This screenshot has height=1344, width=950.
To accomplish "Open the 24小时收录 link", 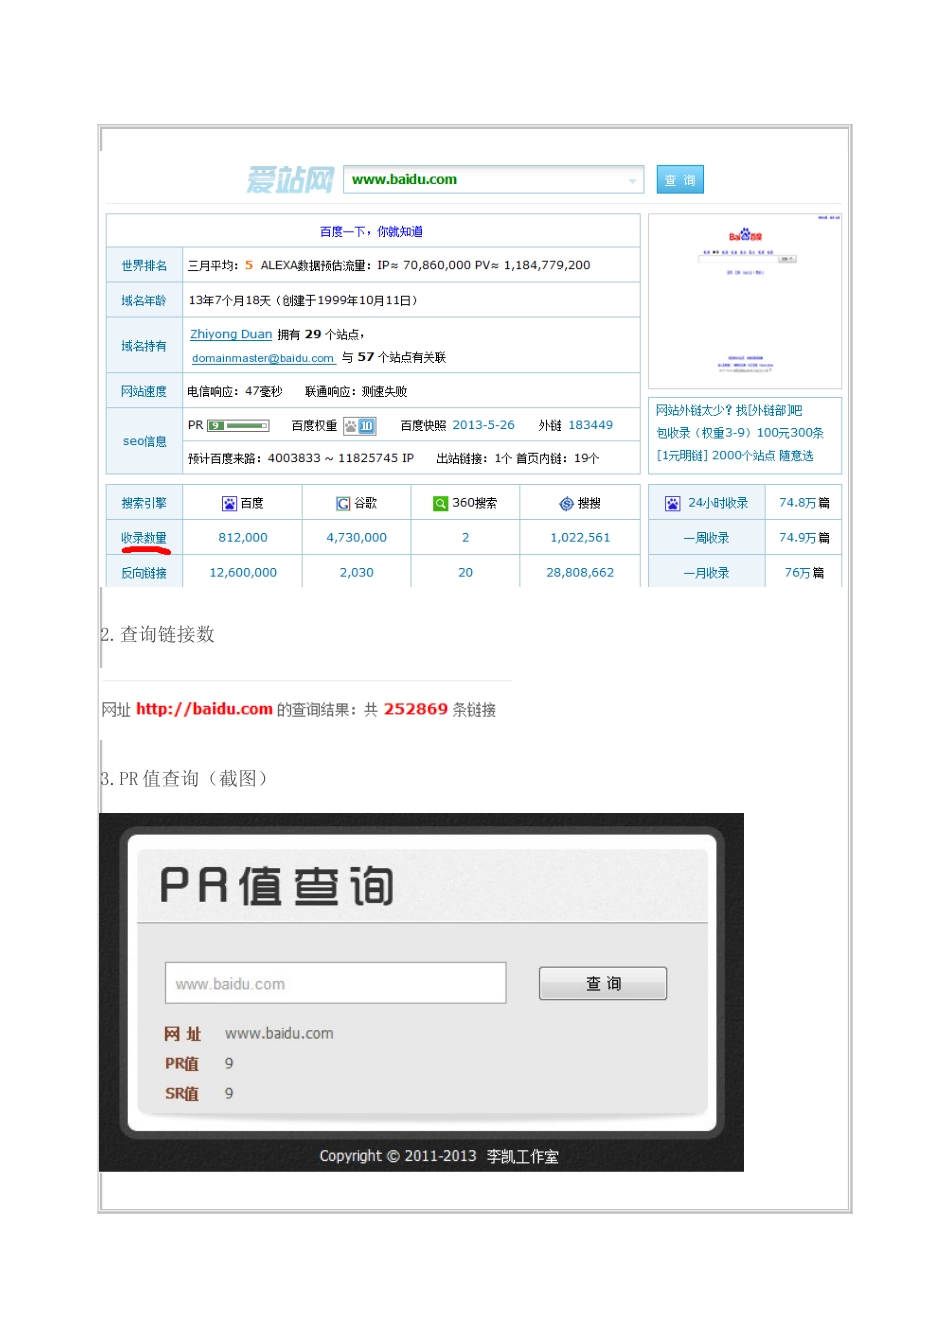I will [x=718, y=503].
